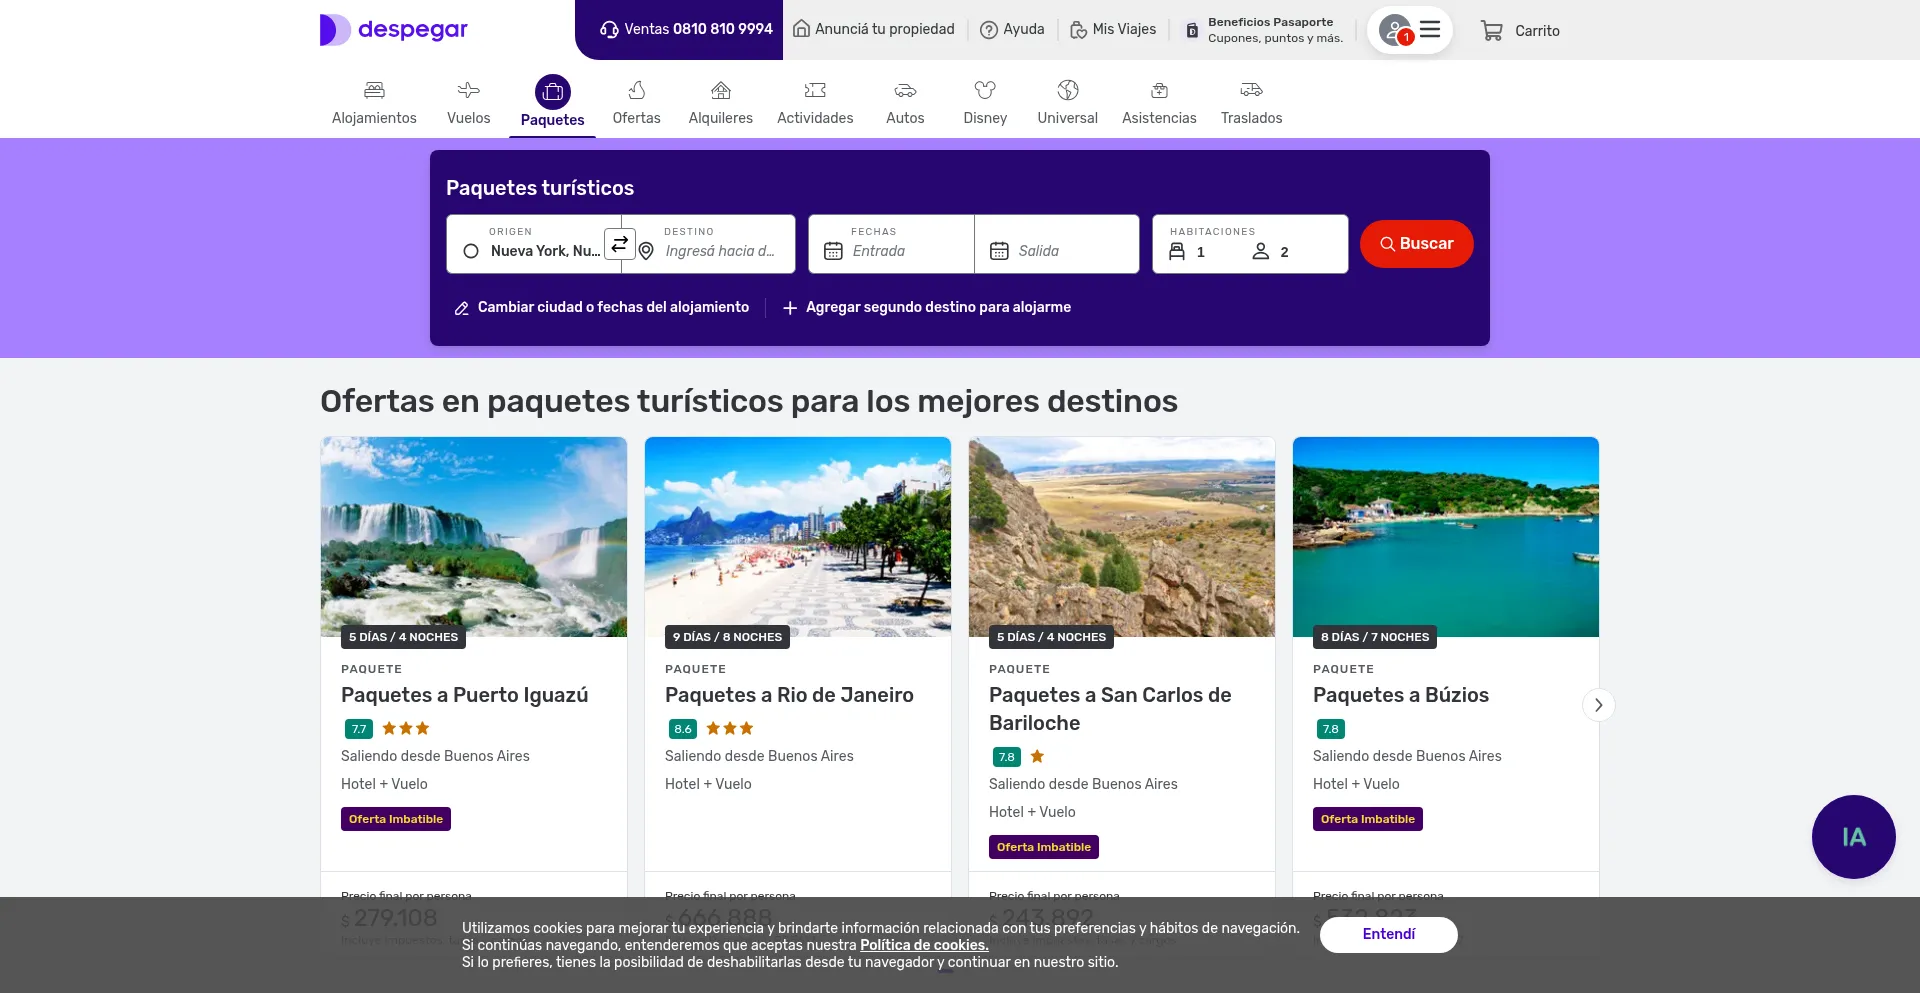Open the Política de cookies link

click(x=924, y=945)
